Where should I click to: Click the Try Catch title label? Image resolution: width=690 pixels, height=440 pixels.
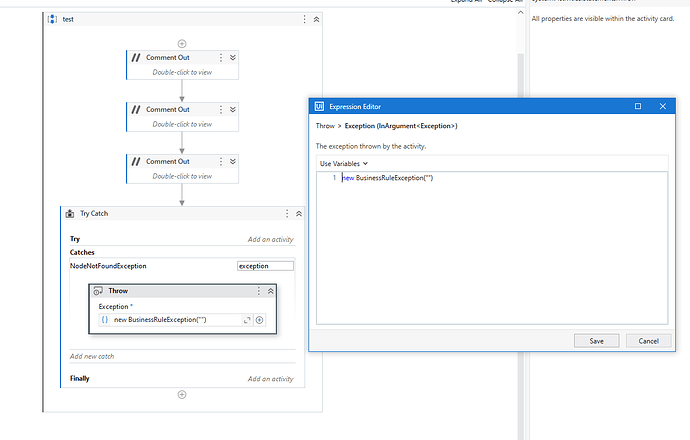[94, 213]
